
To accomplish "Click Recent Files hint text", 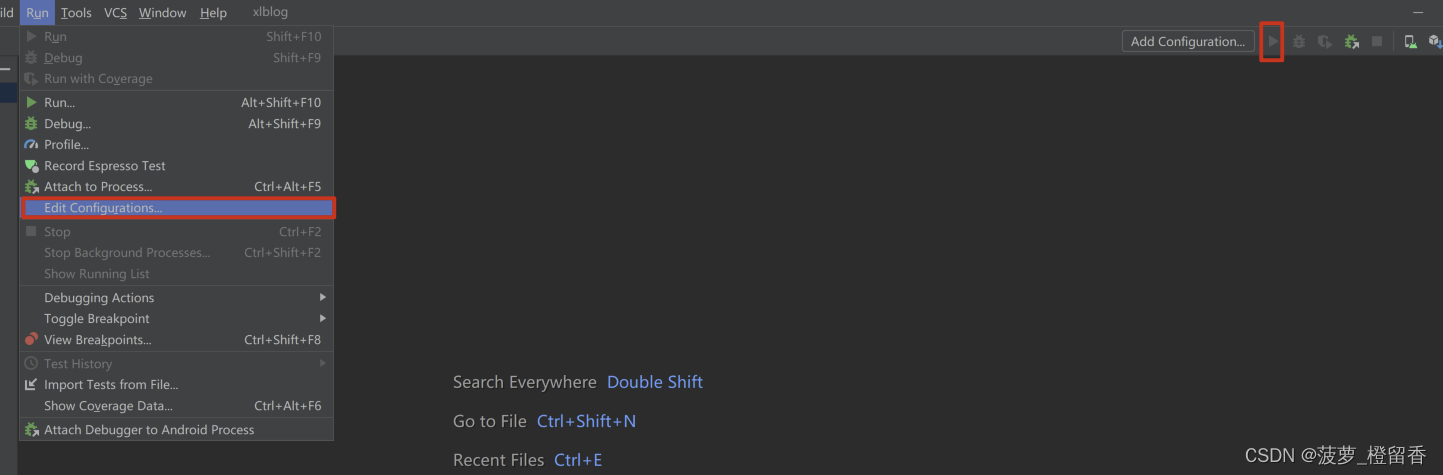I will (499, 460).
